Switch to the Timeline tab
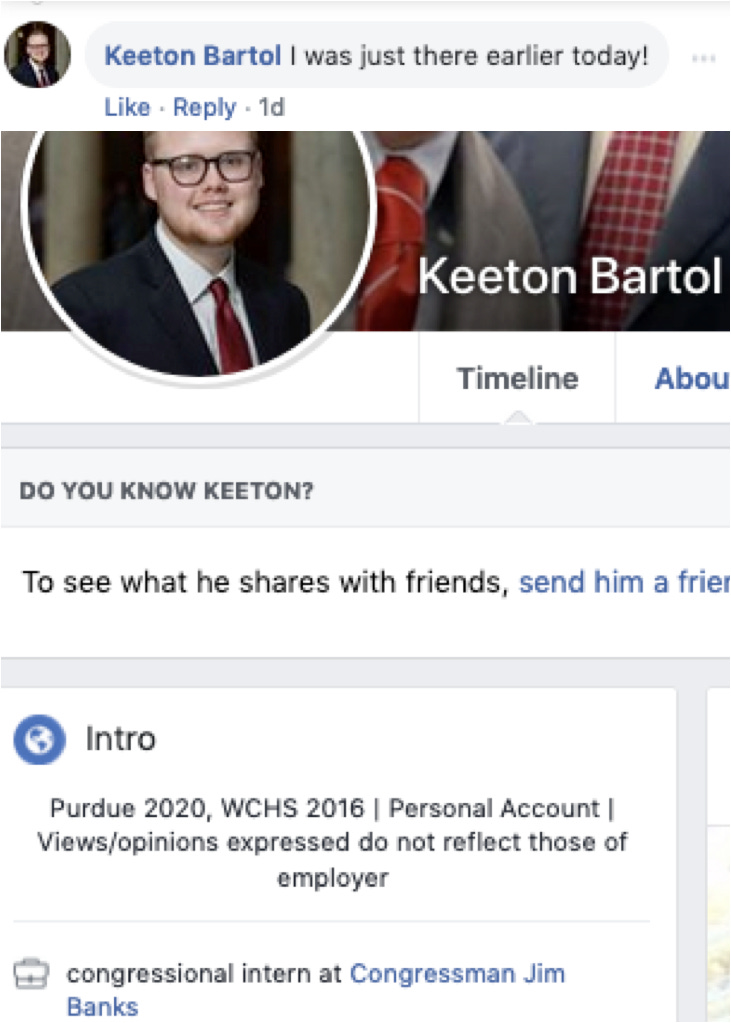Viewport: 731px width, 1023px height. pyautogui.click(x=517, y=378)
